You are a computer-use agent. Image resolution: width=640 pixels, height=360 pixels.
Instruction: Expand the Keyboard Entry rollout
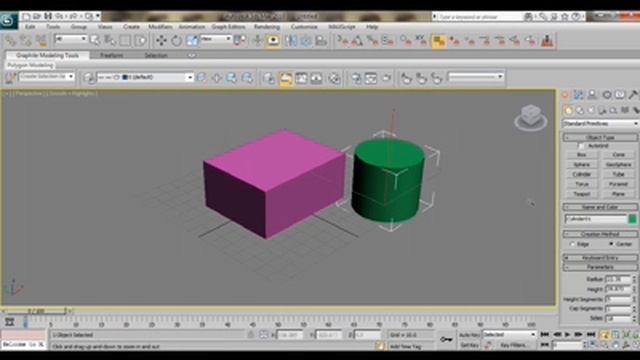coord(600,258)
